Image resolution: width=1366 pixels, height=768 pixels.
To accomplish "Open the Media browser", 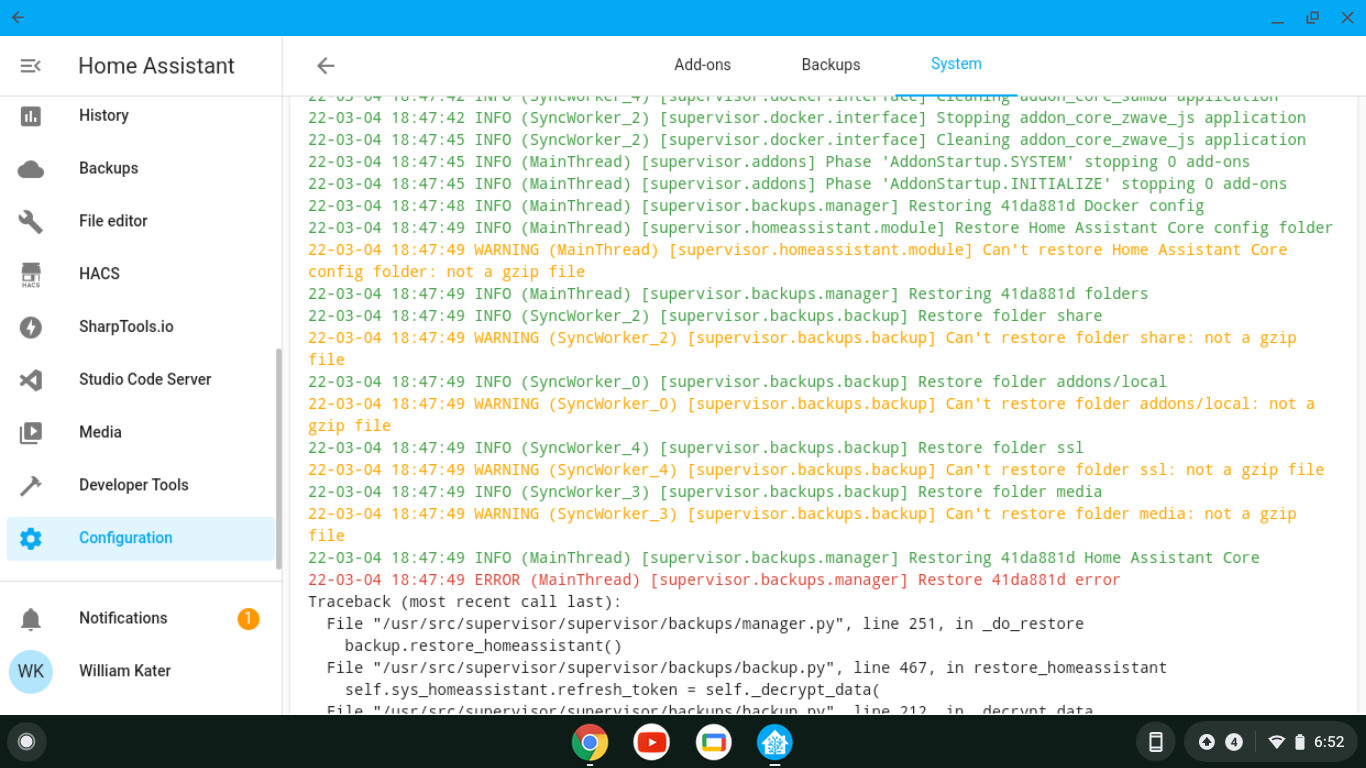I will point(100,432).
